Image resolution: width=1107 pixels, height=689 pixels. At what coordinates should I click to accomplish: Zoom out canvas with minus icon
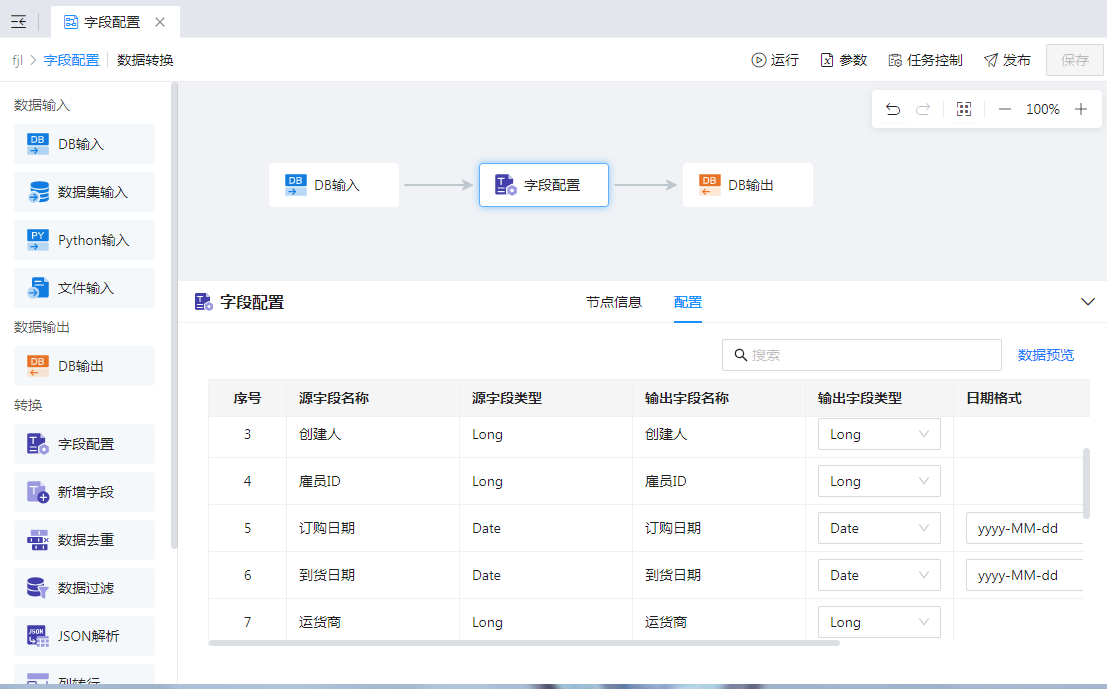(1005, 109)
